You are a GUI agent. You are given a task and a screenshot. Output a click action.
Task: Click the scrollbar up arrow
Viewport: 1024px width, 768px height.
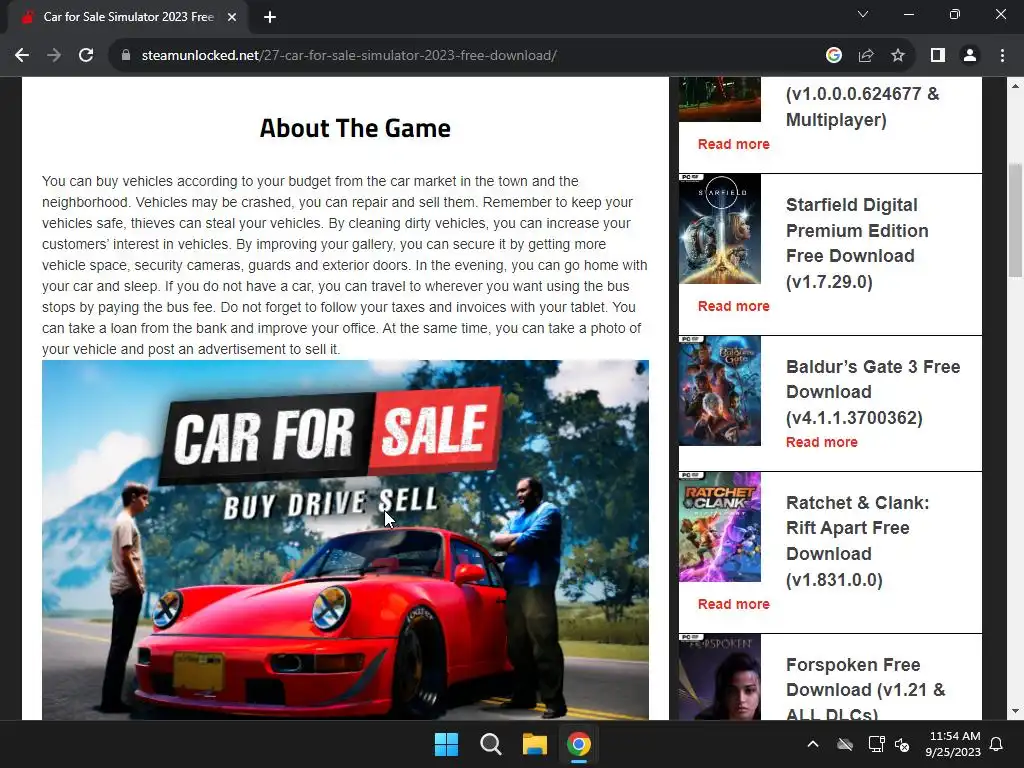coord(1015,86)
